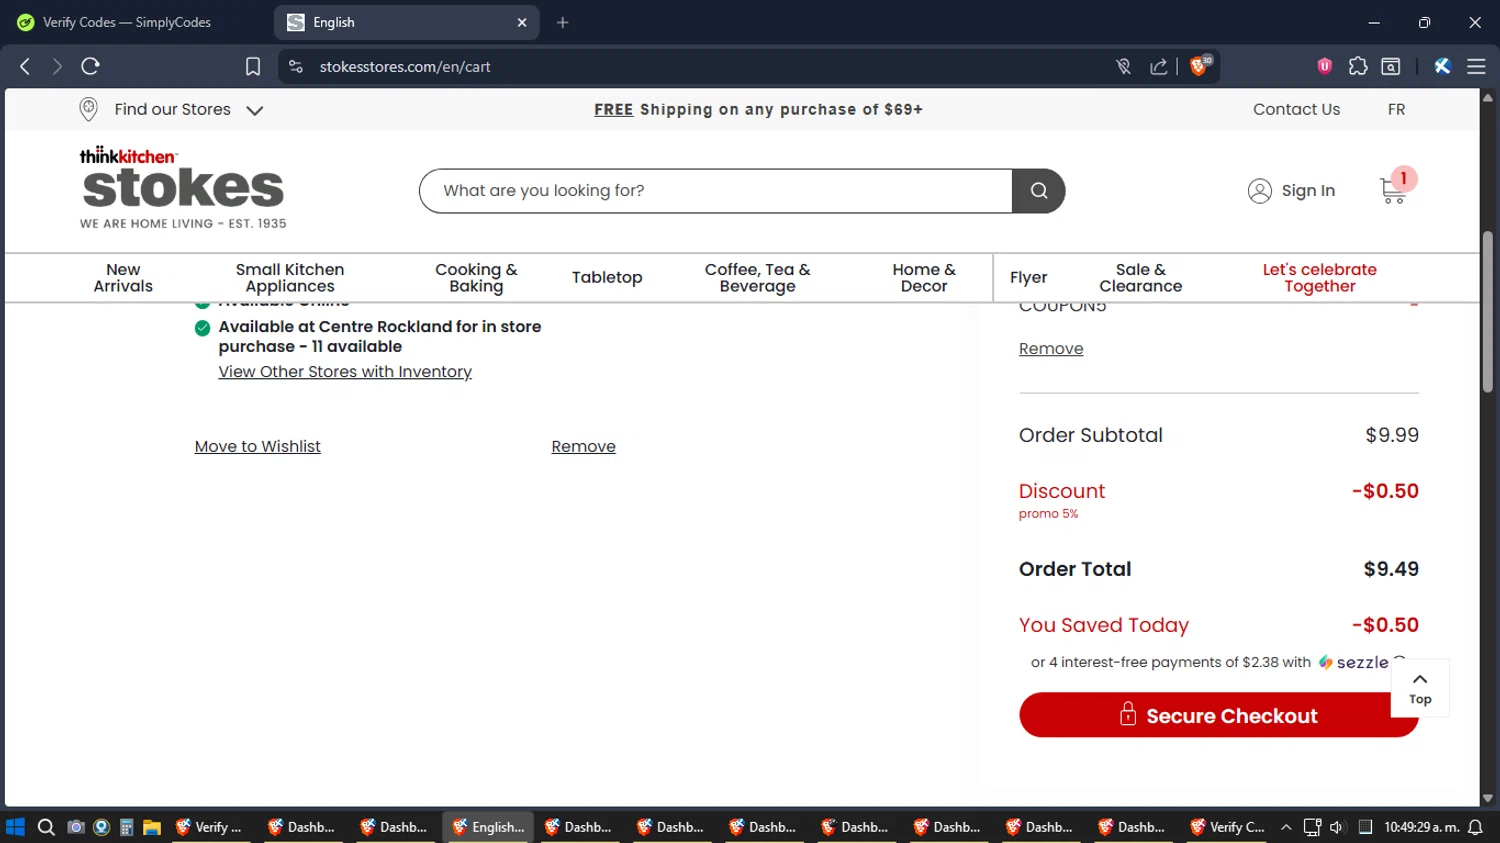Click the address bar URL
The image size is (1500, 843).
(405, 67)
